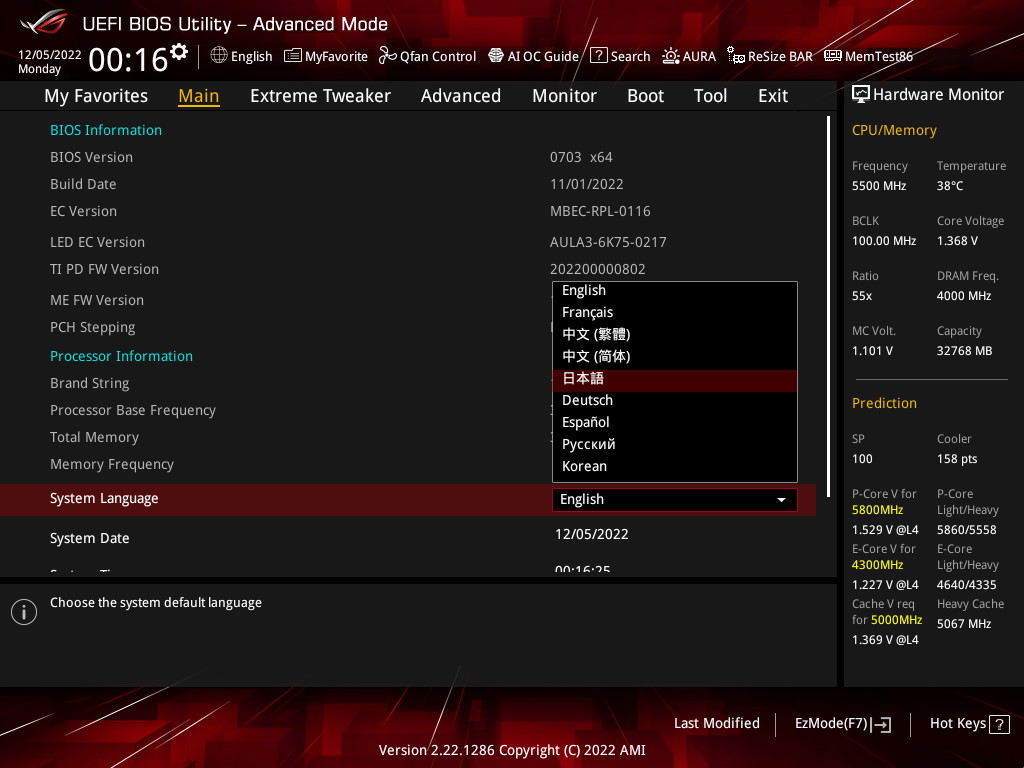Viewport: 1024px width, 768px height.
Task: Choose Français in the language list
Action: (675, 312)
